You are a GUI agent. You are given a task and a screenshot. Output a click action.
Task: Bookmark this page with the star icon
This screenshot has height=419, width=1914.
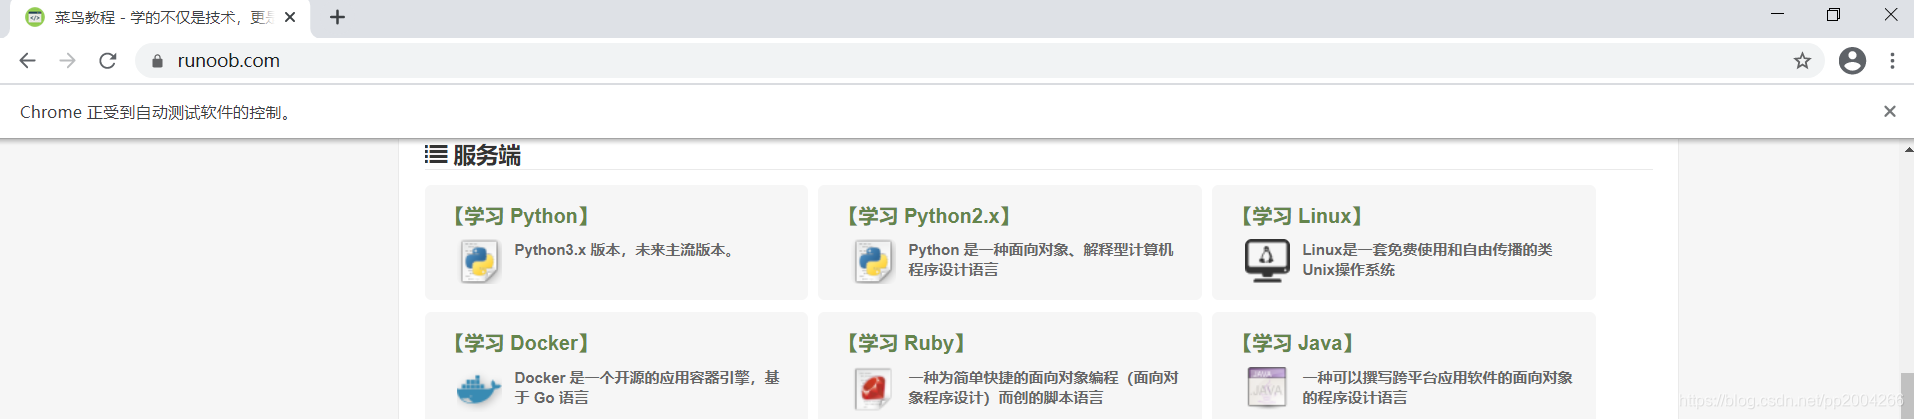[1802, 61]
